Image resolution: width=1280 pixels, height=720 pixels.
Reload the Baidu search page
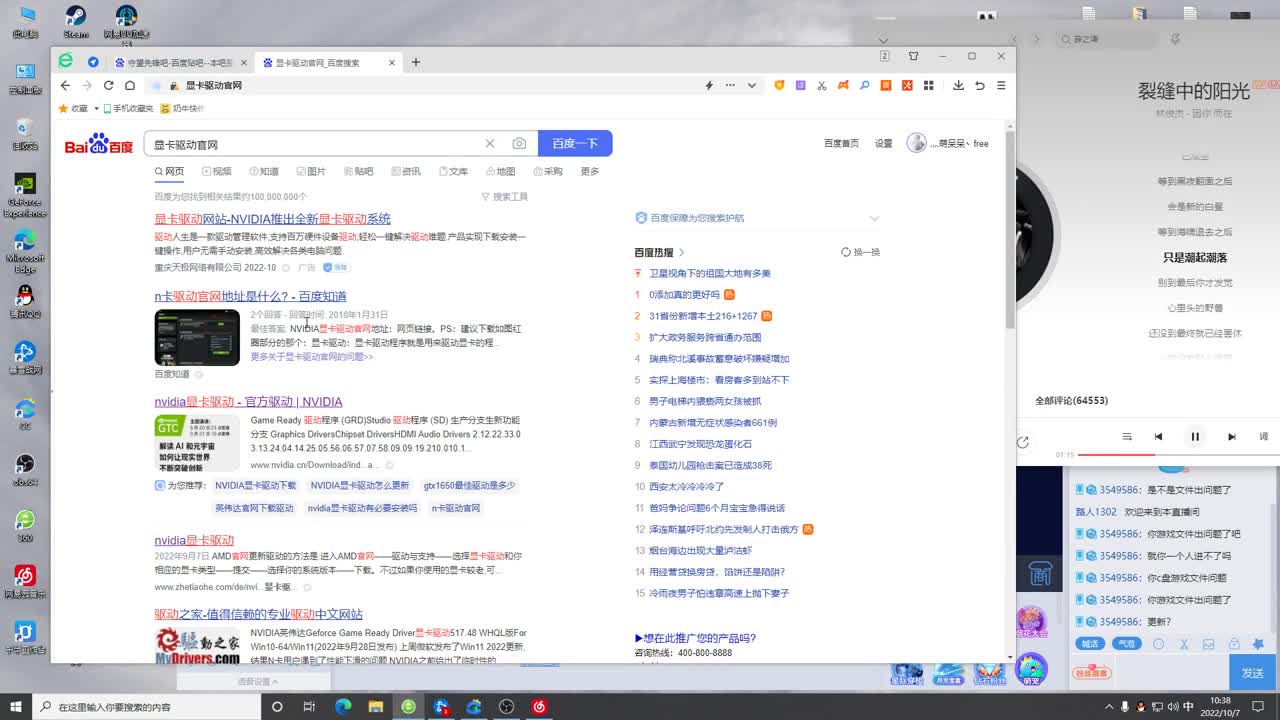(108, 86)
